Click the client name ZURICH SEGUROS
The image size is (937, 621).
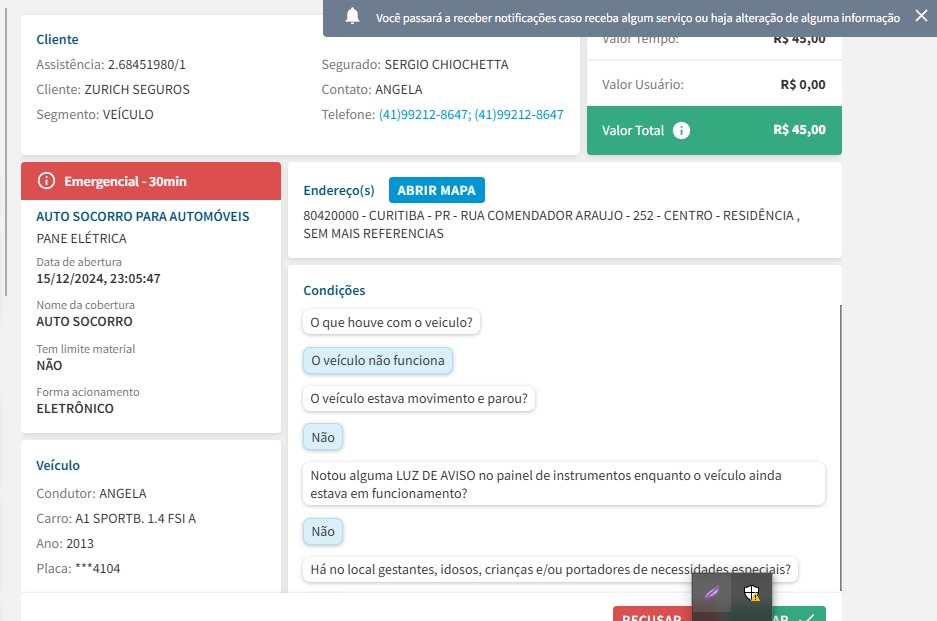click(137, 90)
